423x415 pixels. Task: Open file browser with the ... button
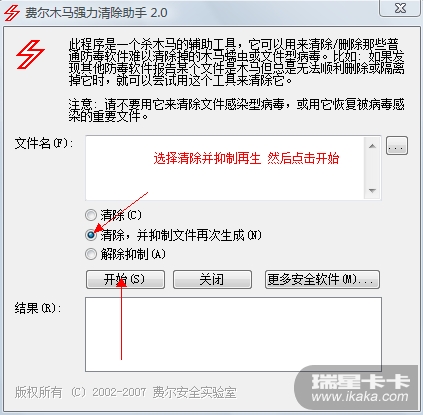point(397,146)
